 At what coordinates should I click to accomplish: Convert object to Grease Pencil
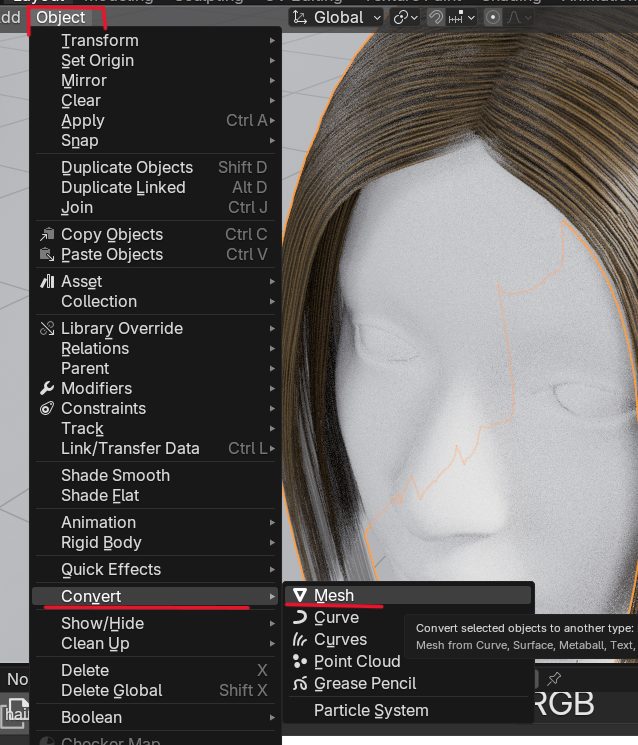click(x=365, y=684)
